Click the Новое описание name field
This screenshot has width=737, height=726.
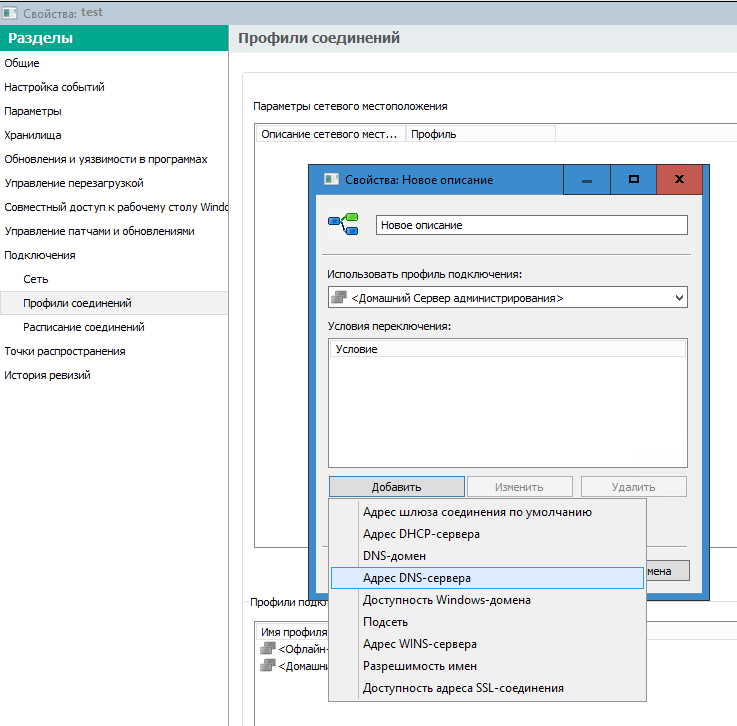(x=531, y=225)
